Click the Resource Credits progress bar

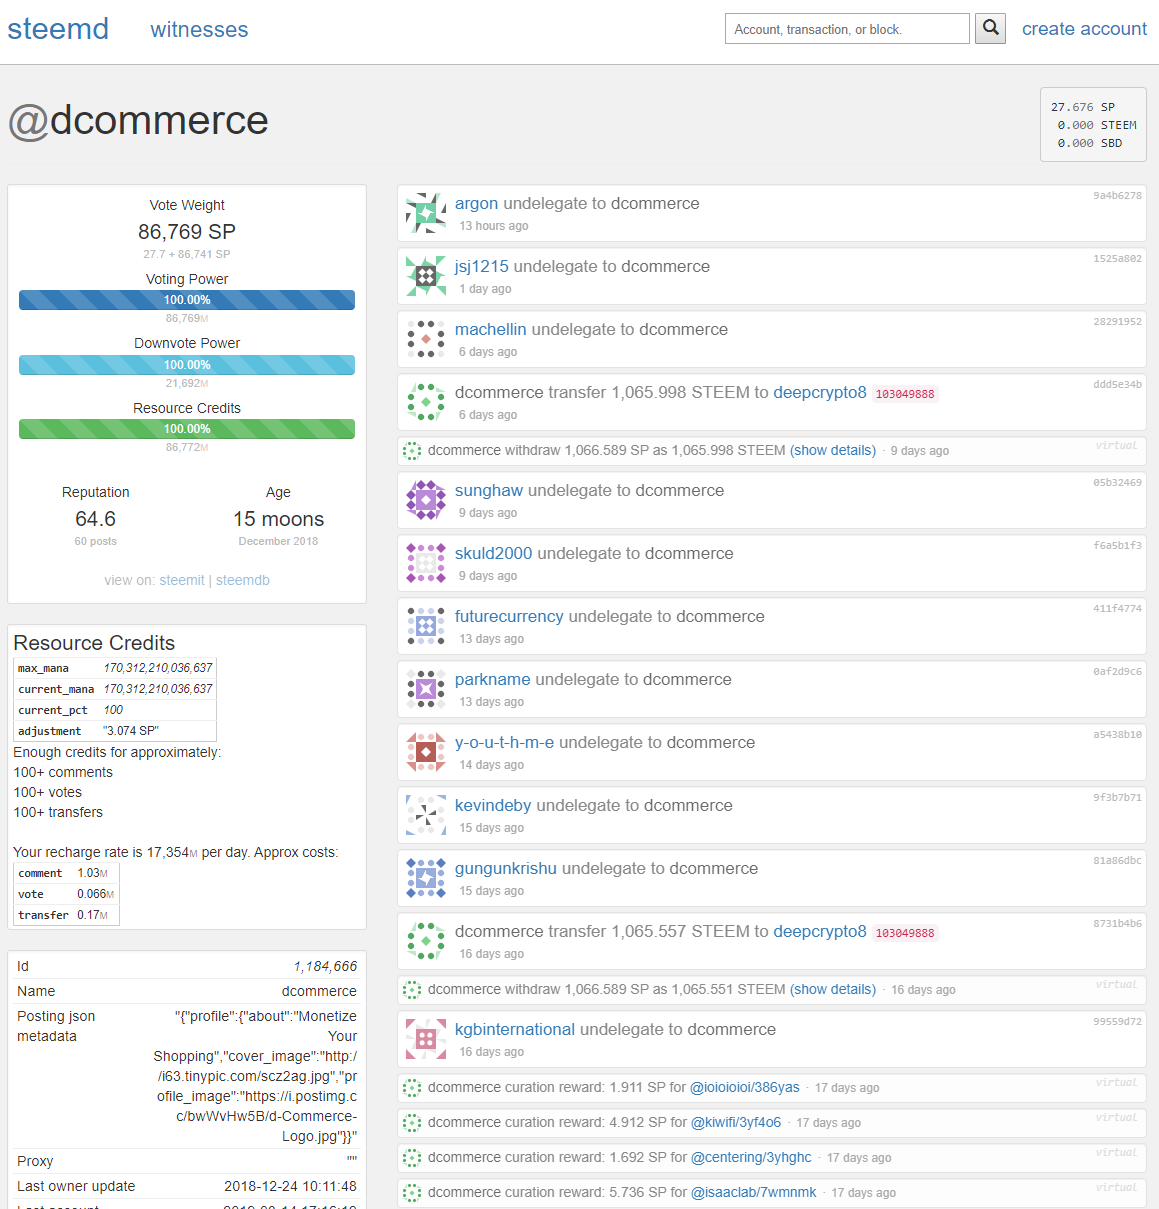187,429
